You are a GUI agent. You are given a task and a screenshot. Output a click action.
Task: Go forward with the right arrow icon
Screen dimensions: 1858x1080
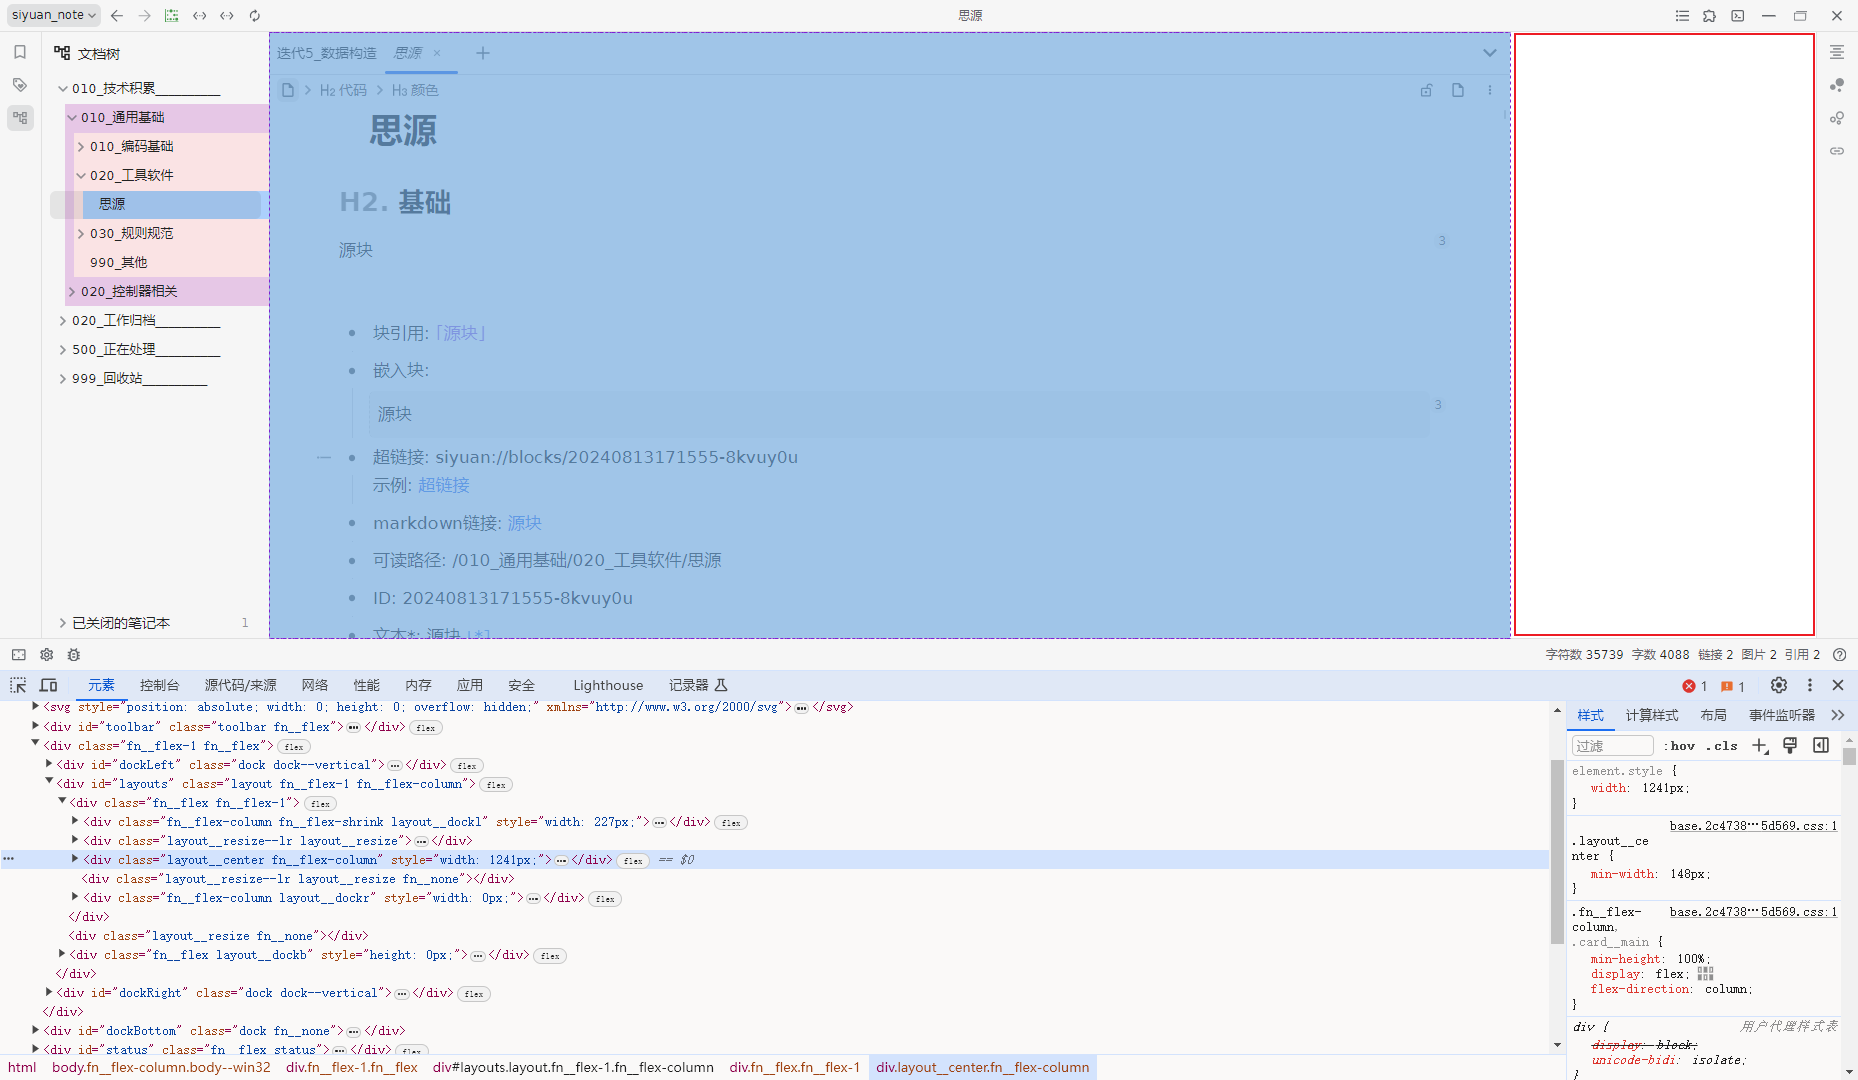pos(145,16)
